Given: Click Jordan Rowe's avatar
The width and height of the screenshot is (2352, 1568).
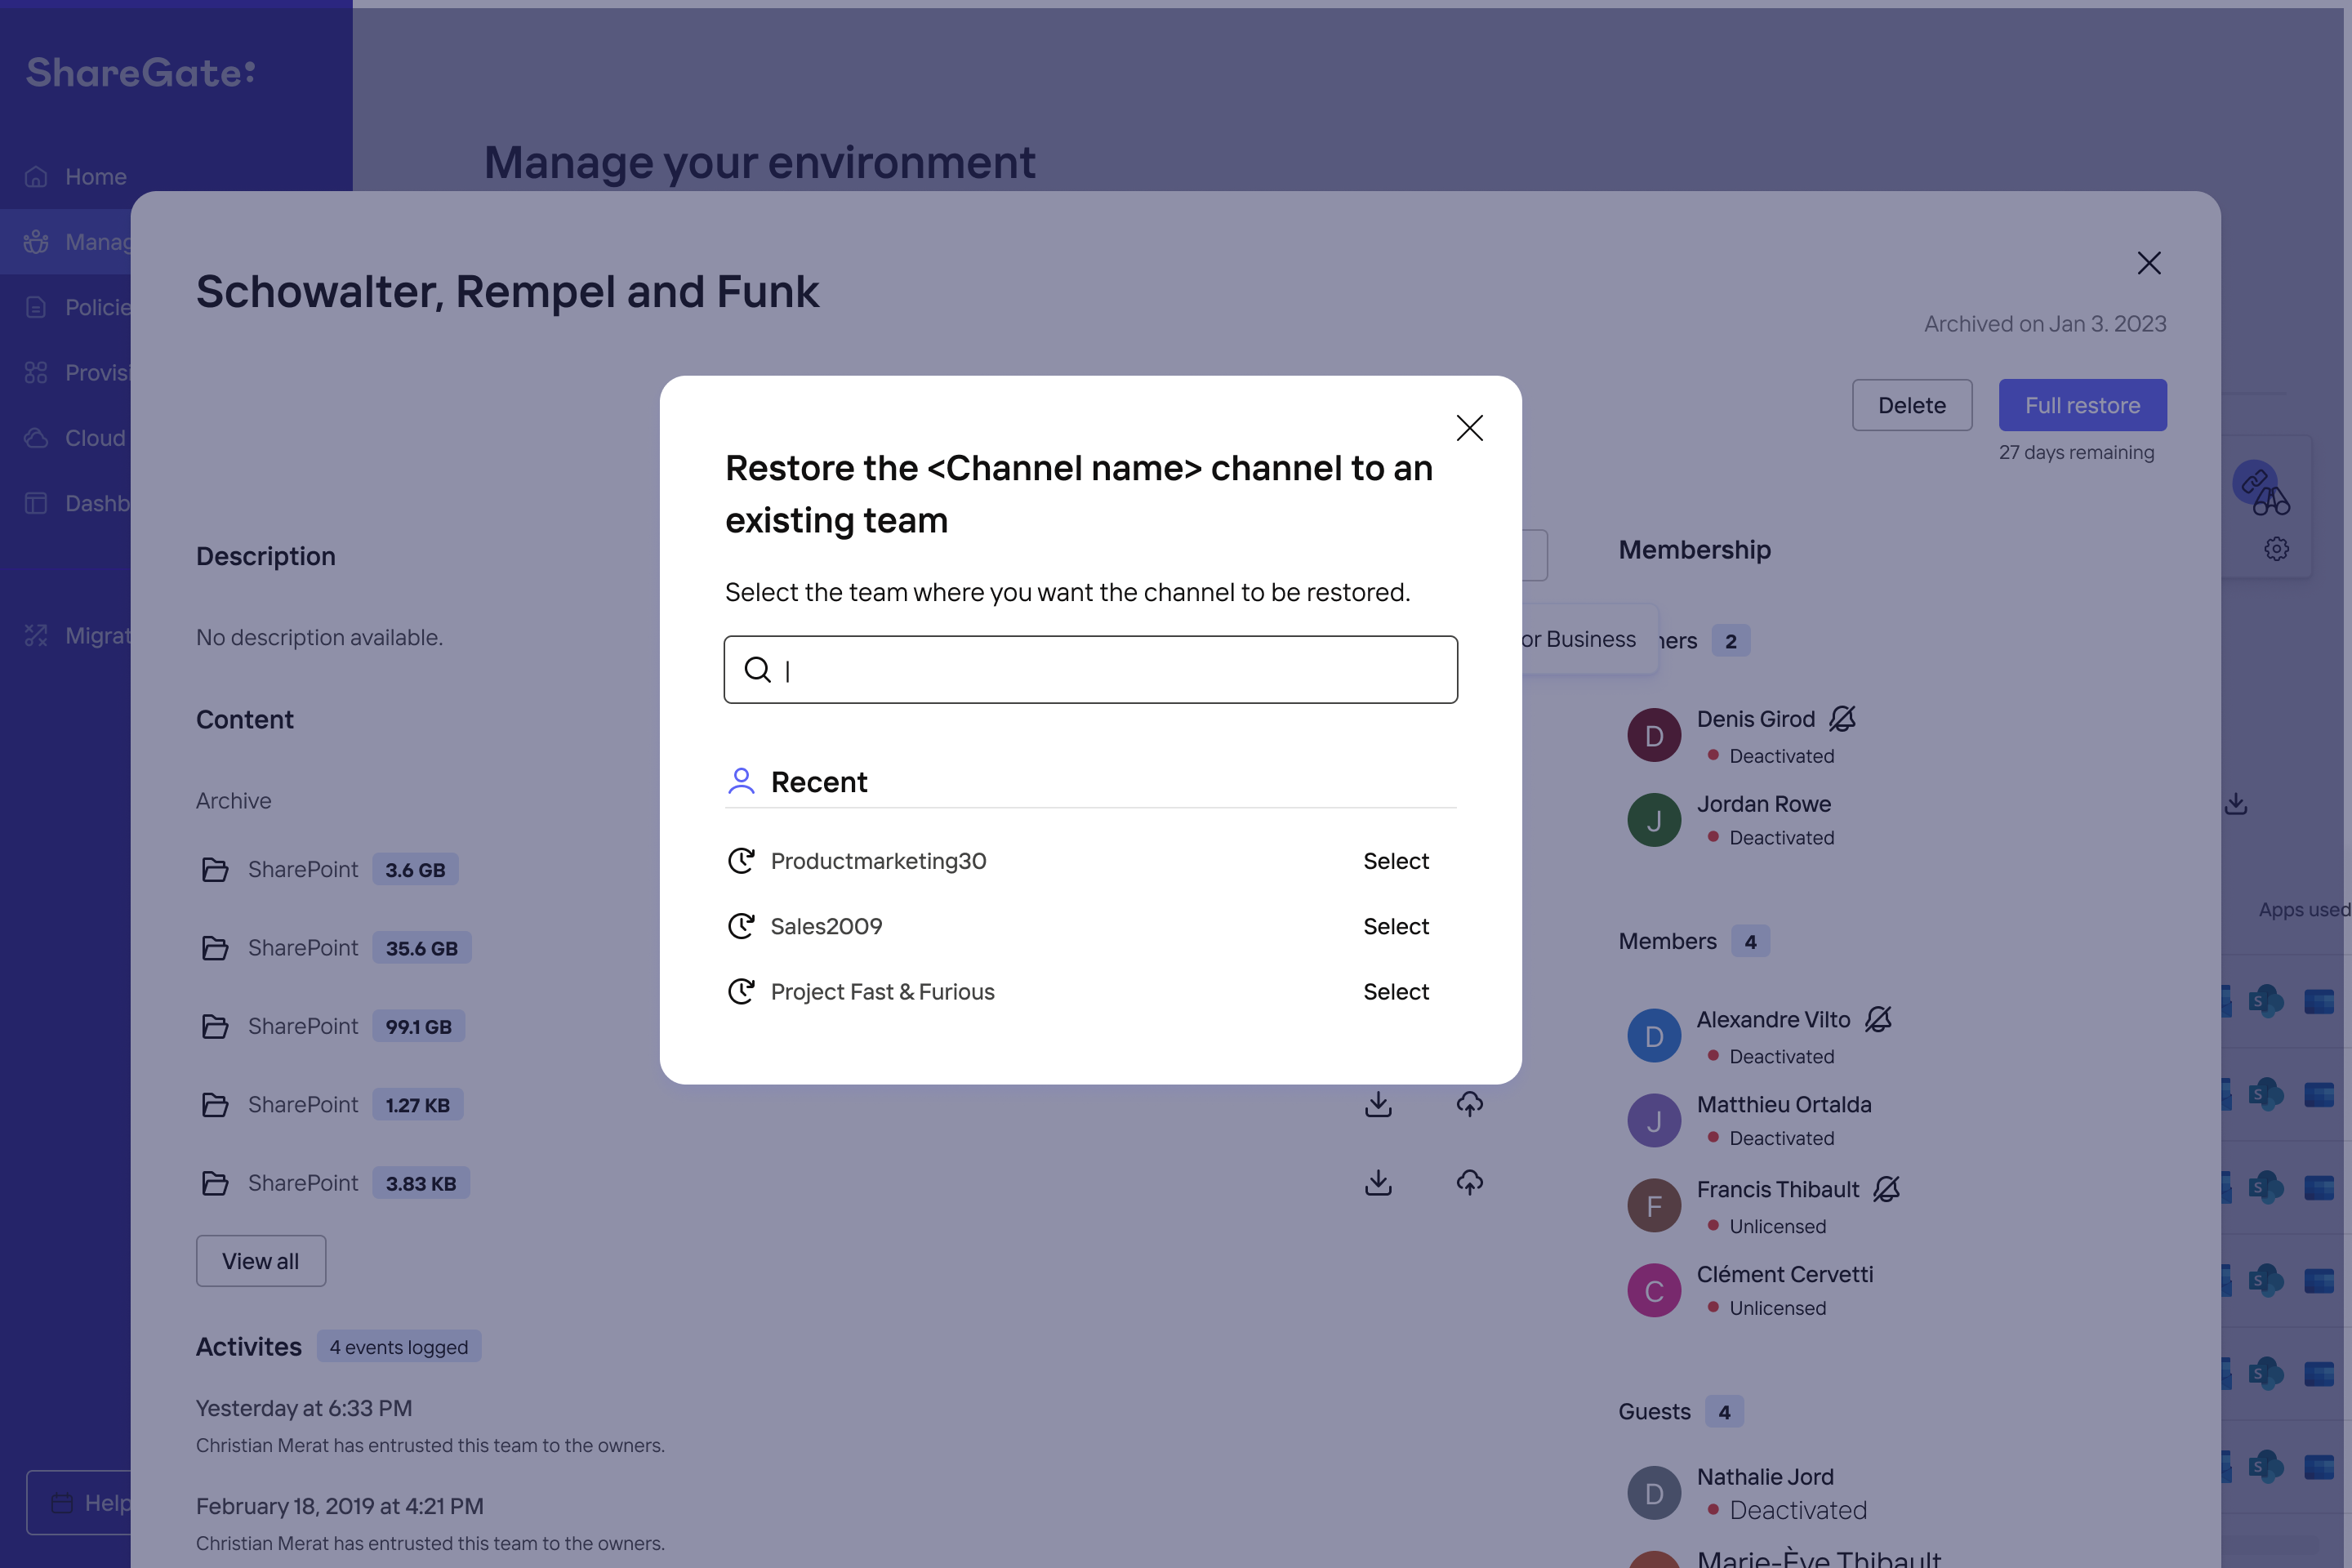Looking at the screenshot, I should [1654, 820].
